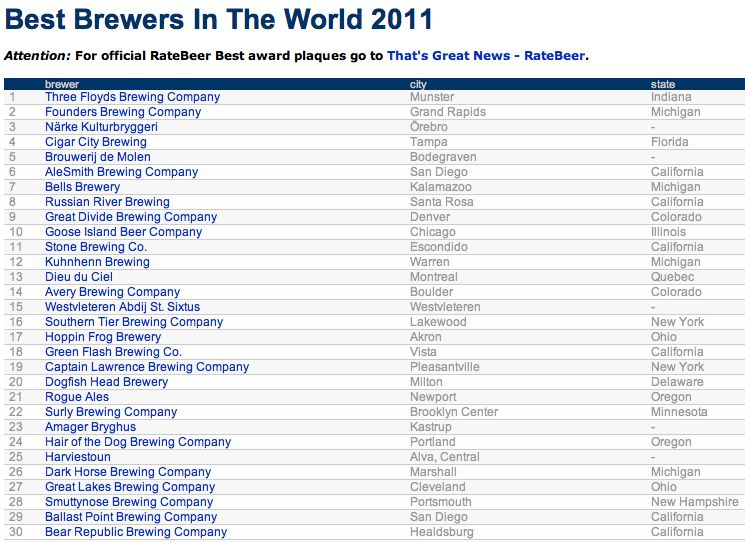Click Dieu du Ciel brewer link
This screenshot has height=542, width=745.
pos(78,277)
